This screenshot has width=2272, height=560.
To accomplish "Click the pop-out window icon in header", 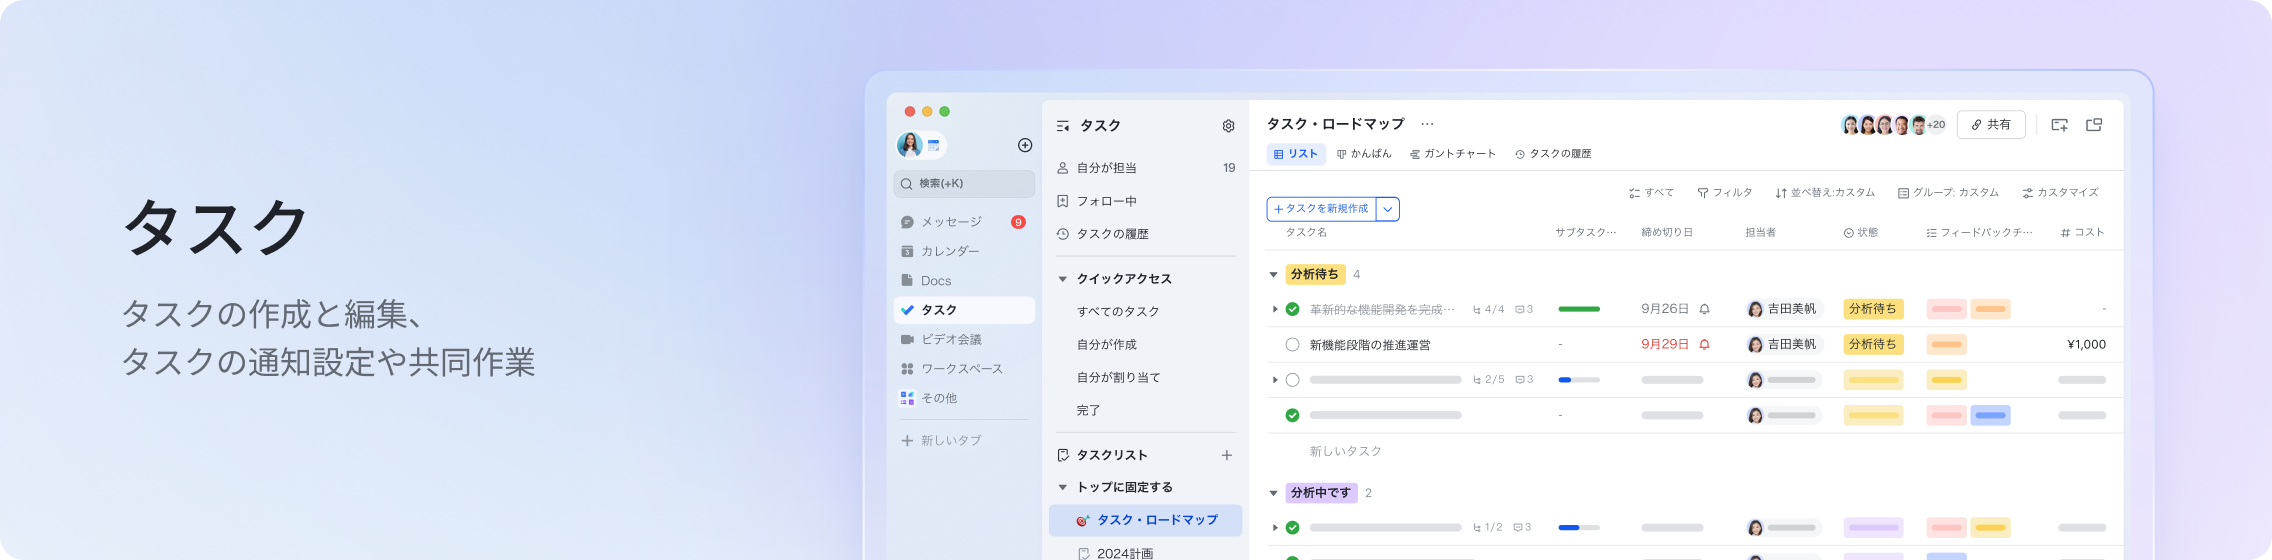I will point(2094,125).
